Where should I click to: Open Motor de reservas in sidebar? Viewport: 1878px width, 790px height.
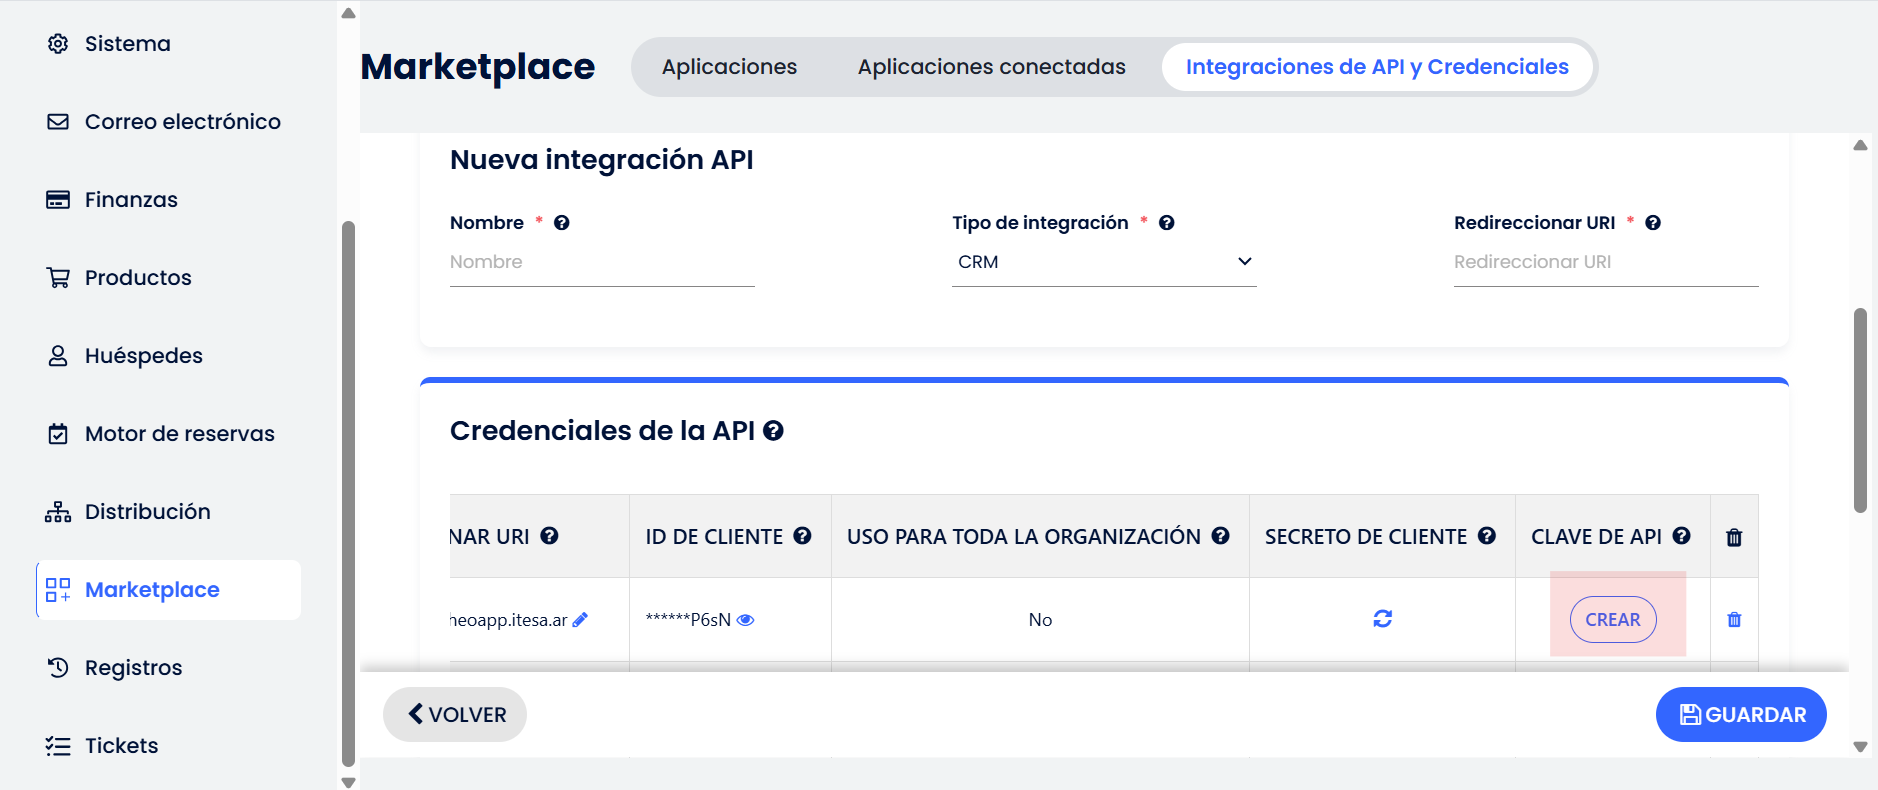coord(179,434)
